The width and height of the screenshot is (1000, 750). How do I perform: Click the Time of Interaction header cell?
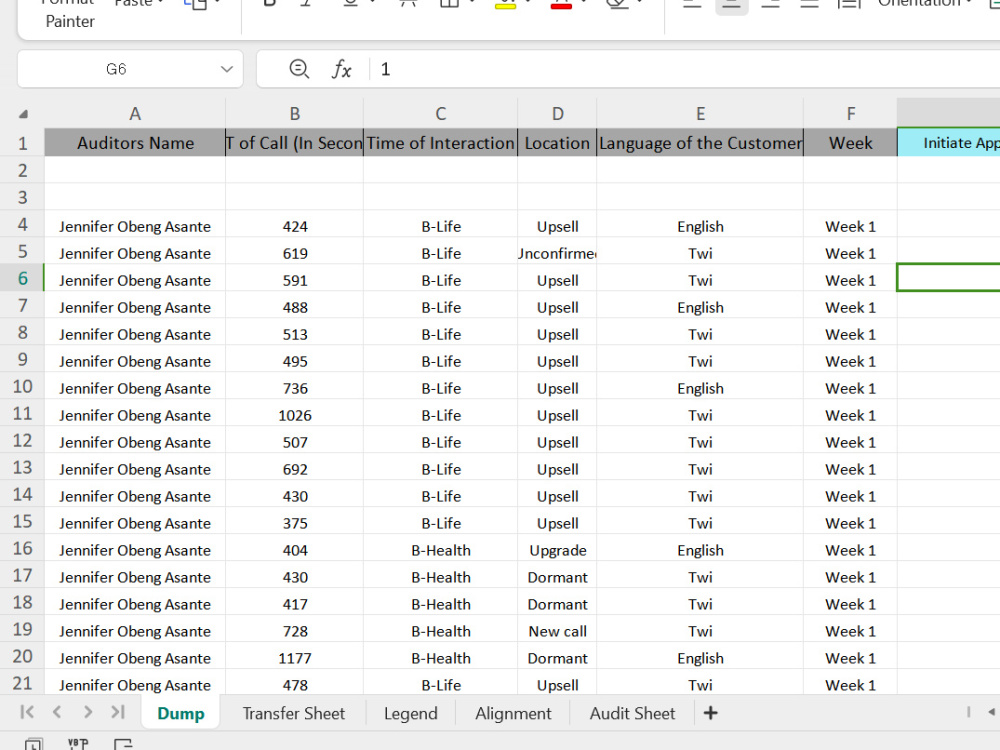coord(441,143)
